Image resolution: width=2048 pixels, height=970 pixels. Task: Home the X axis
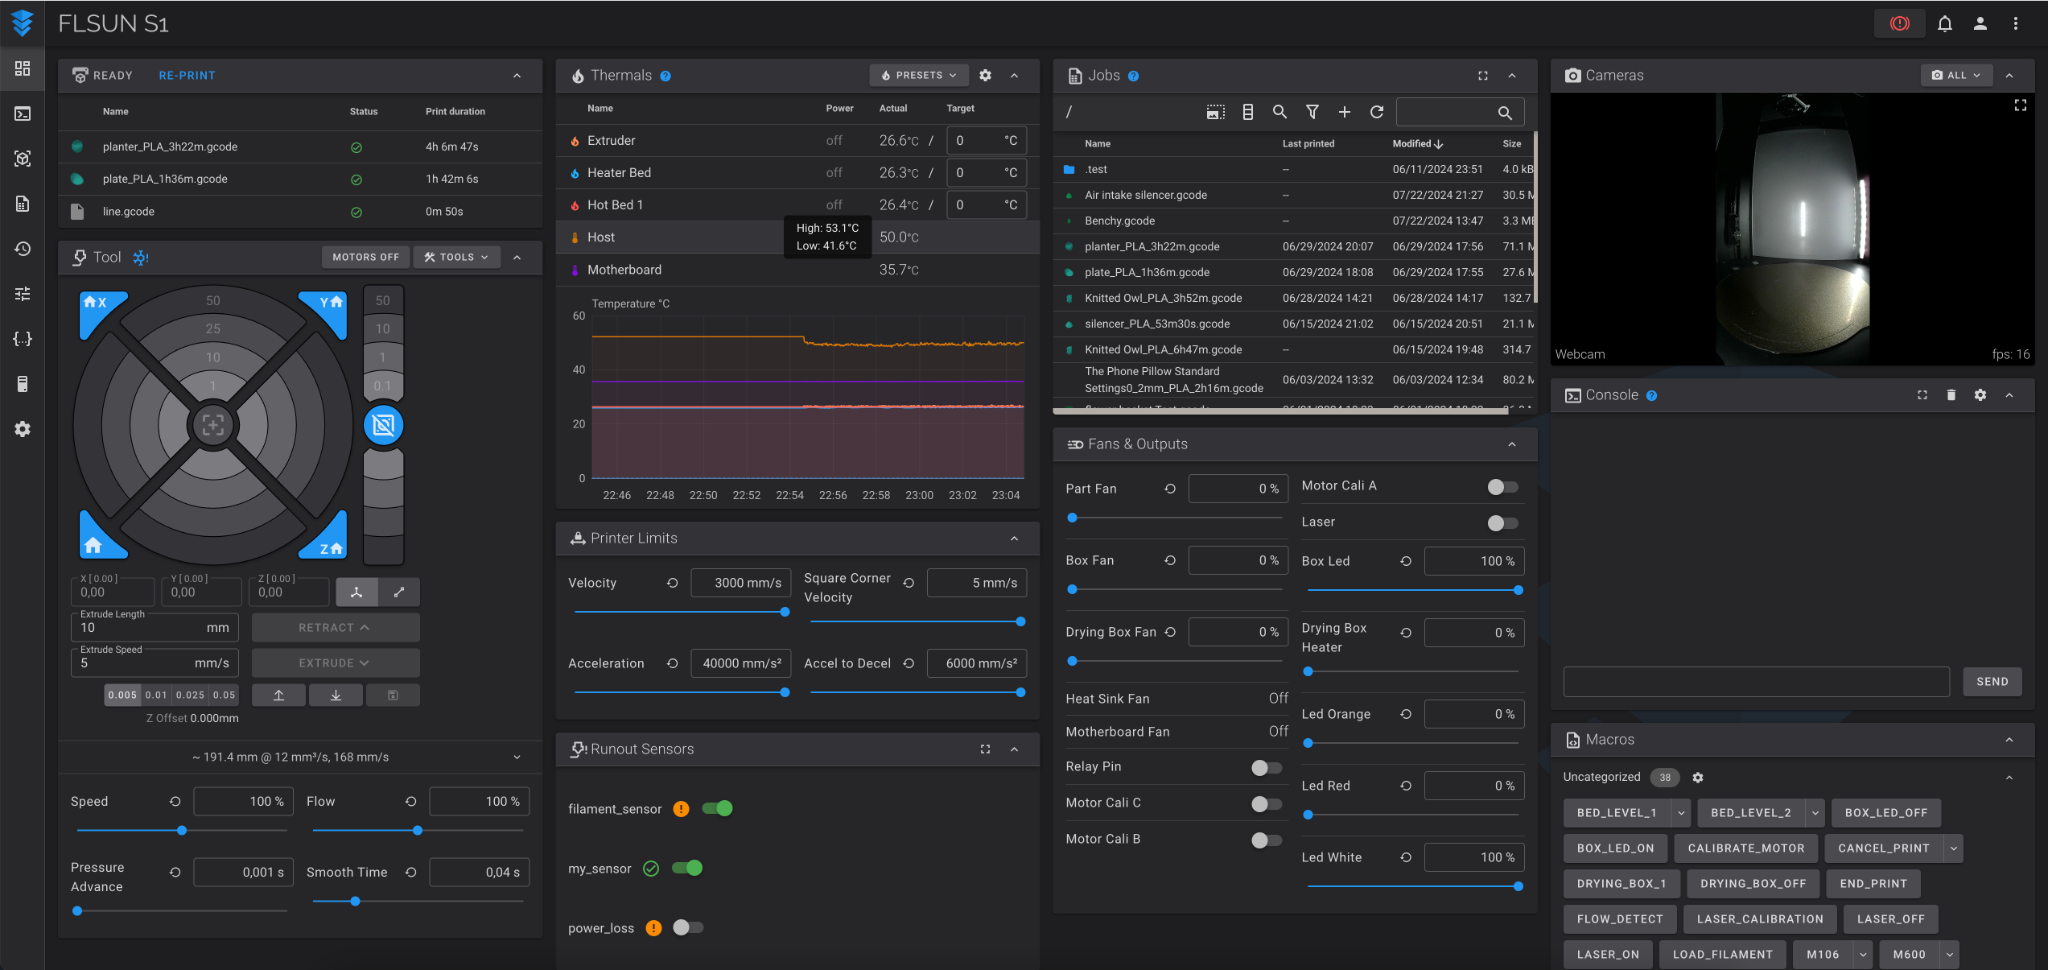97,305
